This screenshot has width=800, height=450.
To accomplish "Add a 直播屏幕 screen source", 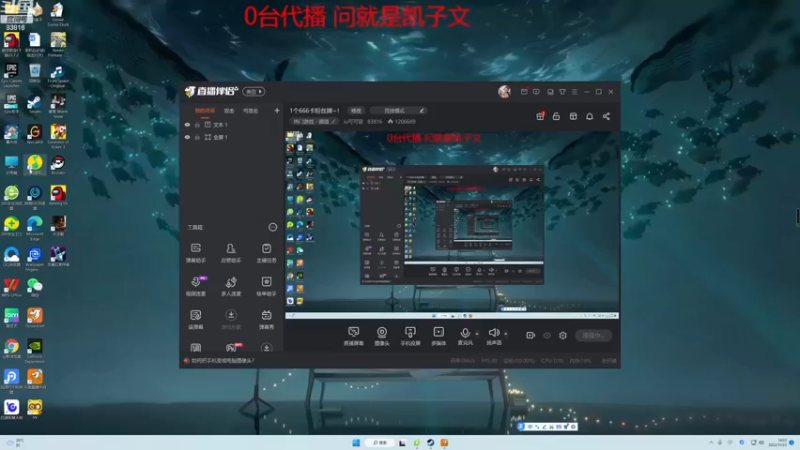I will pyautogui.click(x=353, y=336).
